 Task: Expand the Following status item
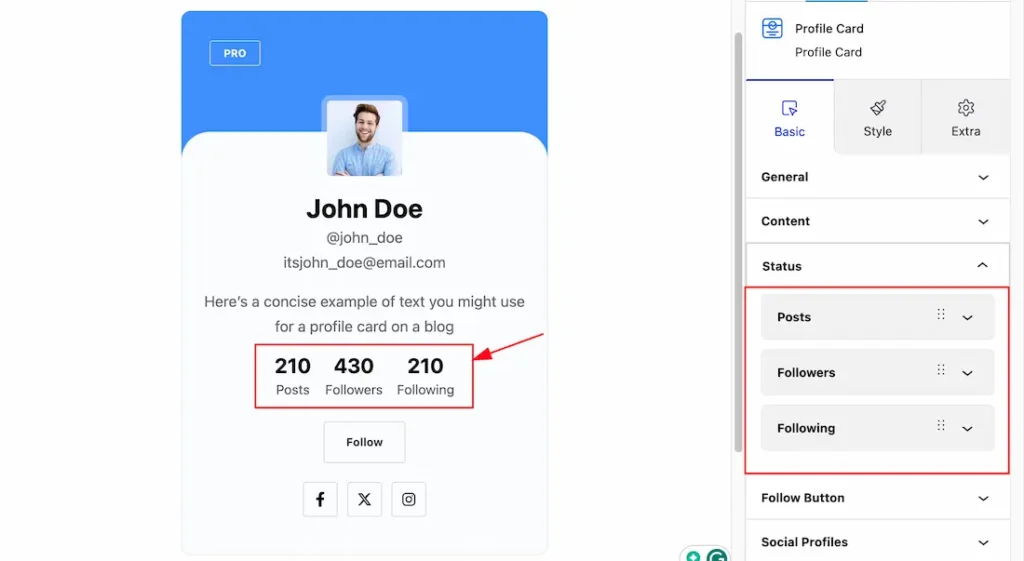coord(967,428)
